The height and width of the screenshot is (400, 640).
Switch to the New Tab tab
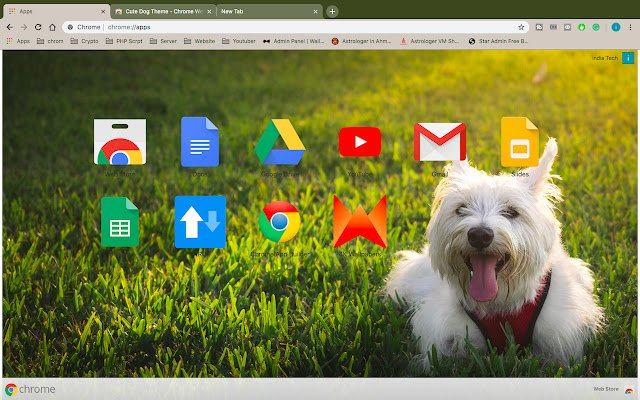[265, 11]
